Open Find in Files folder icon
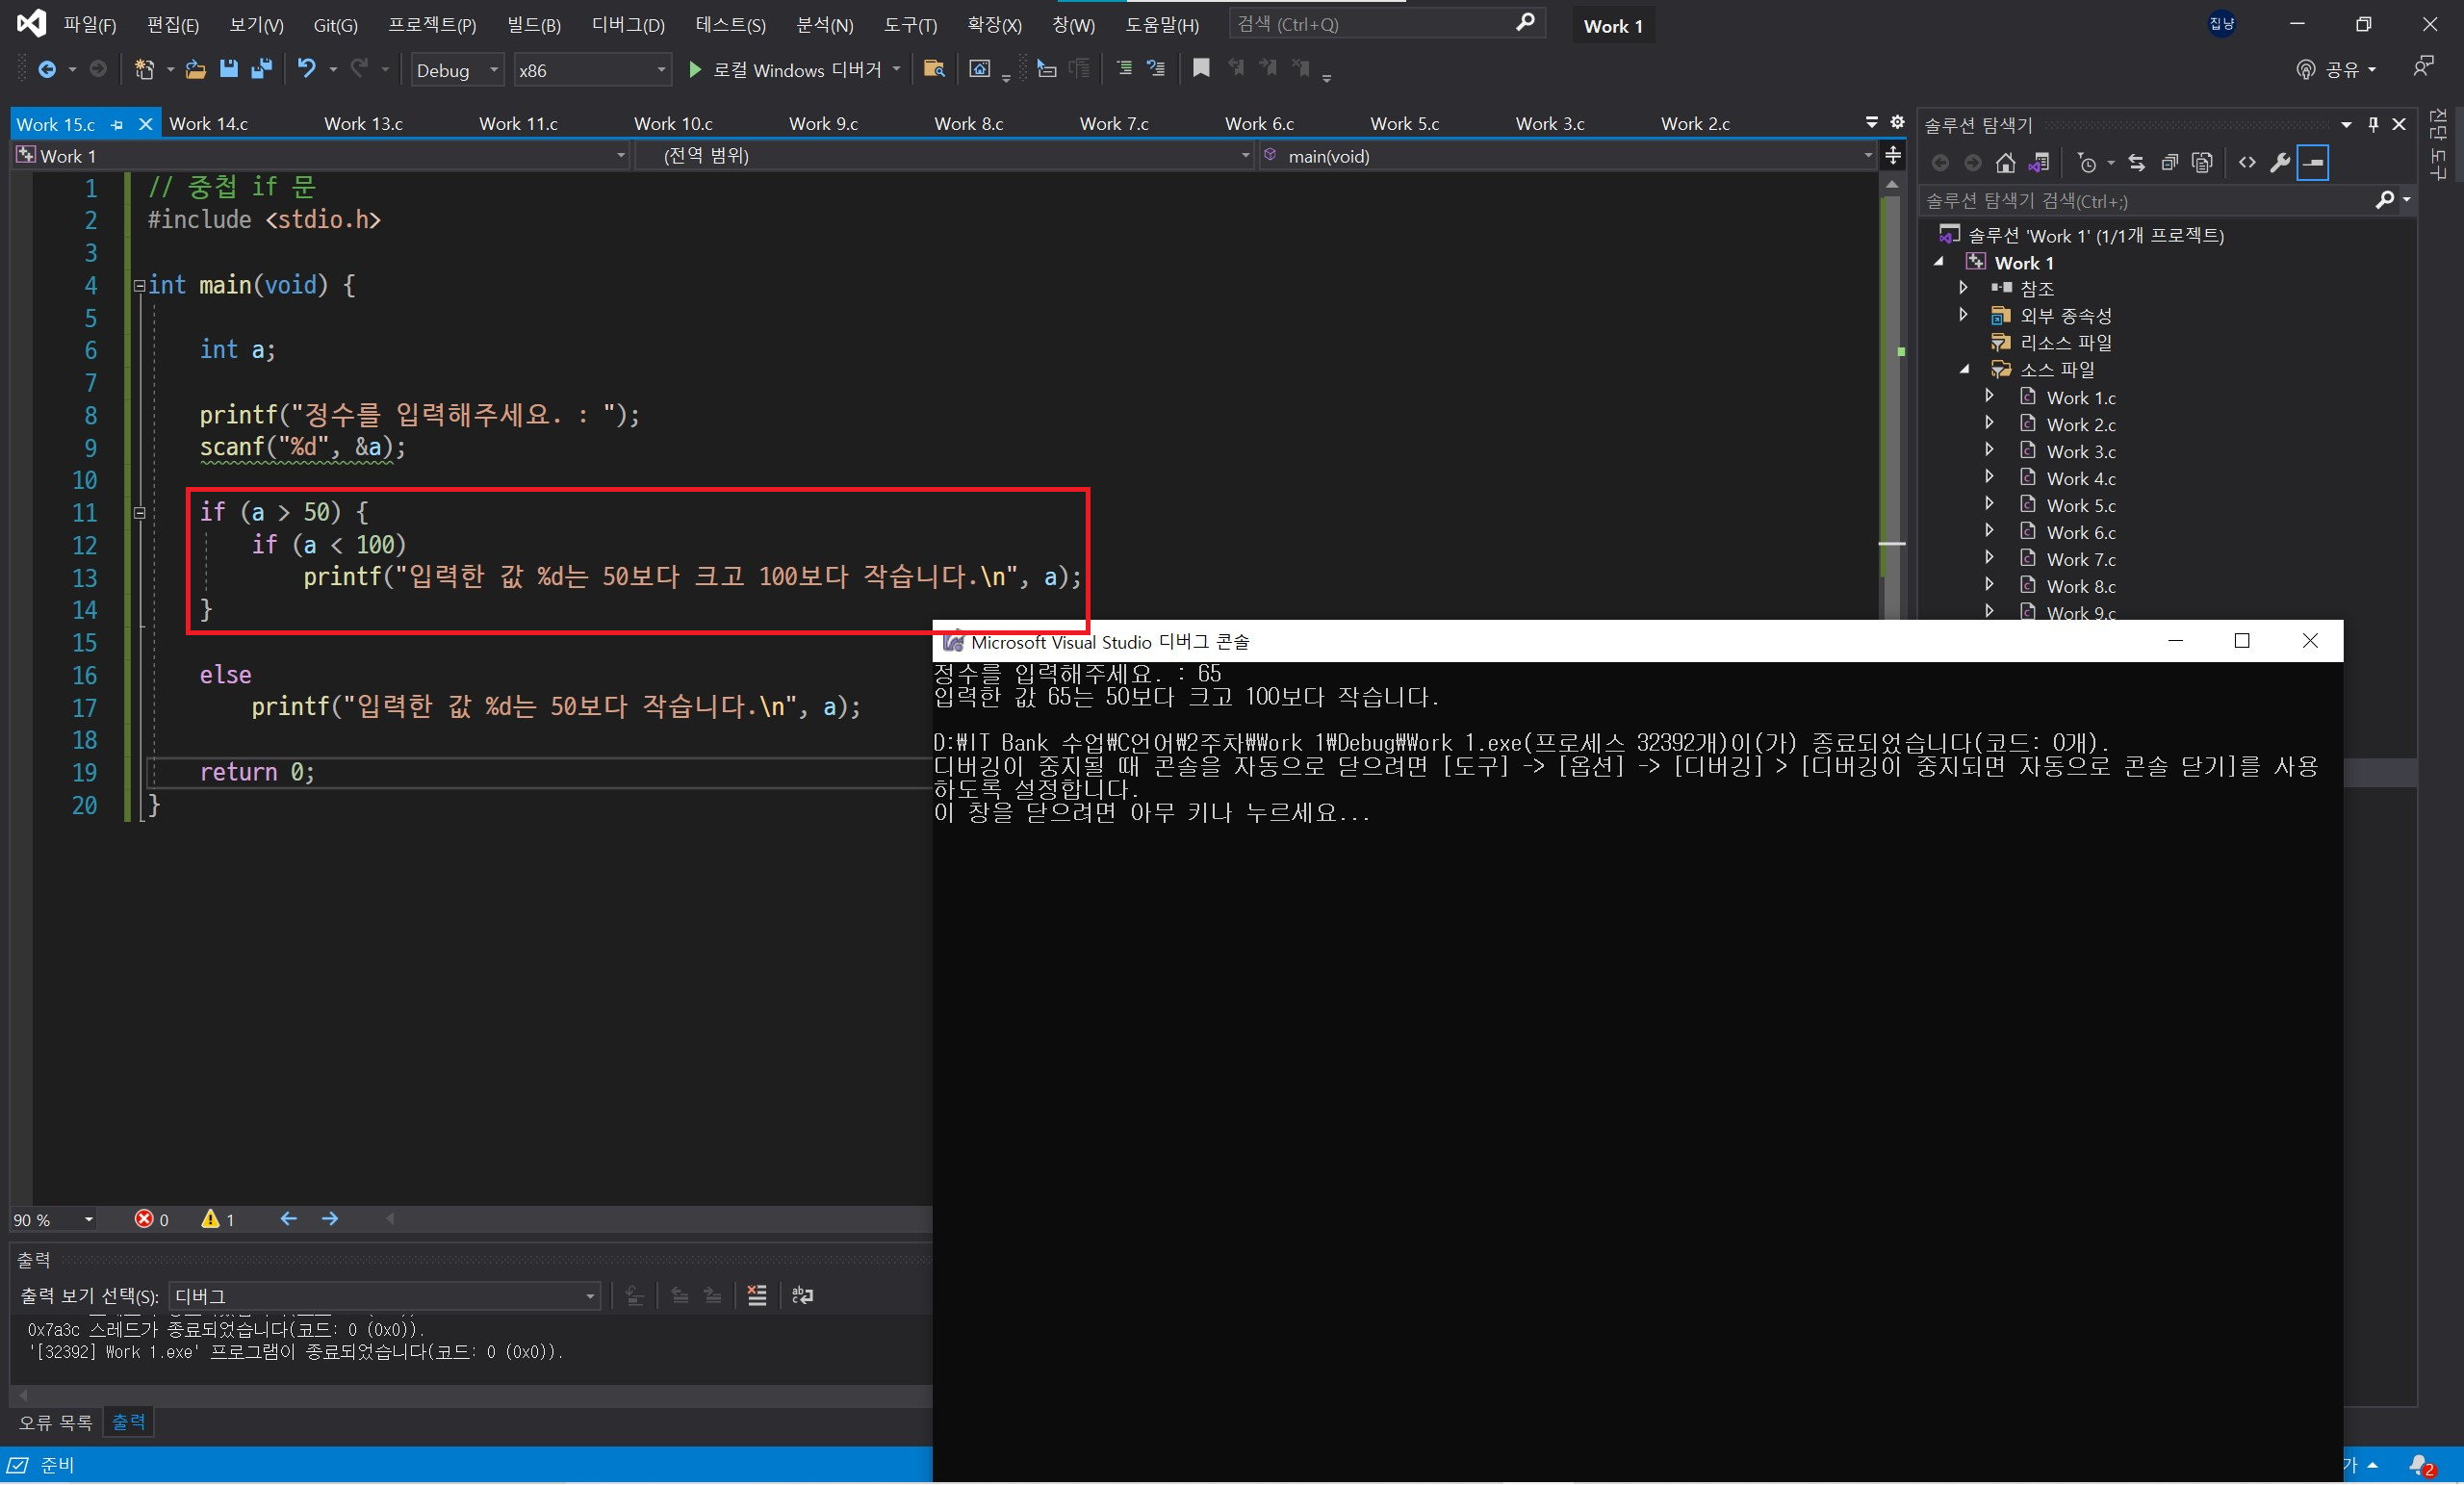 tap(934, 69)
